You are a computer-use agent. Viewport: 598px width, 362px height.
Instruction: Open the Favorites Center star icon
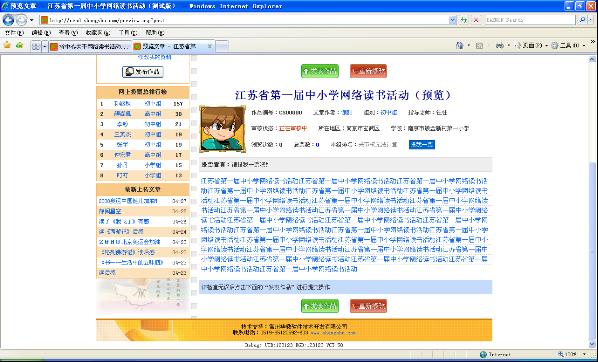pyautogui.click(x=7, y=45)
